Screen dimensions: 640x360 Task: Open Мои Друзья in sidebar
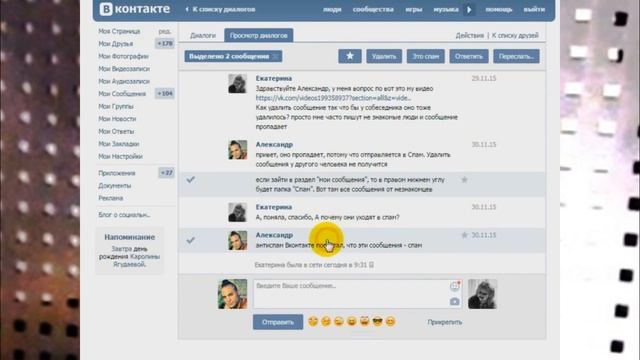(116, 44)
